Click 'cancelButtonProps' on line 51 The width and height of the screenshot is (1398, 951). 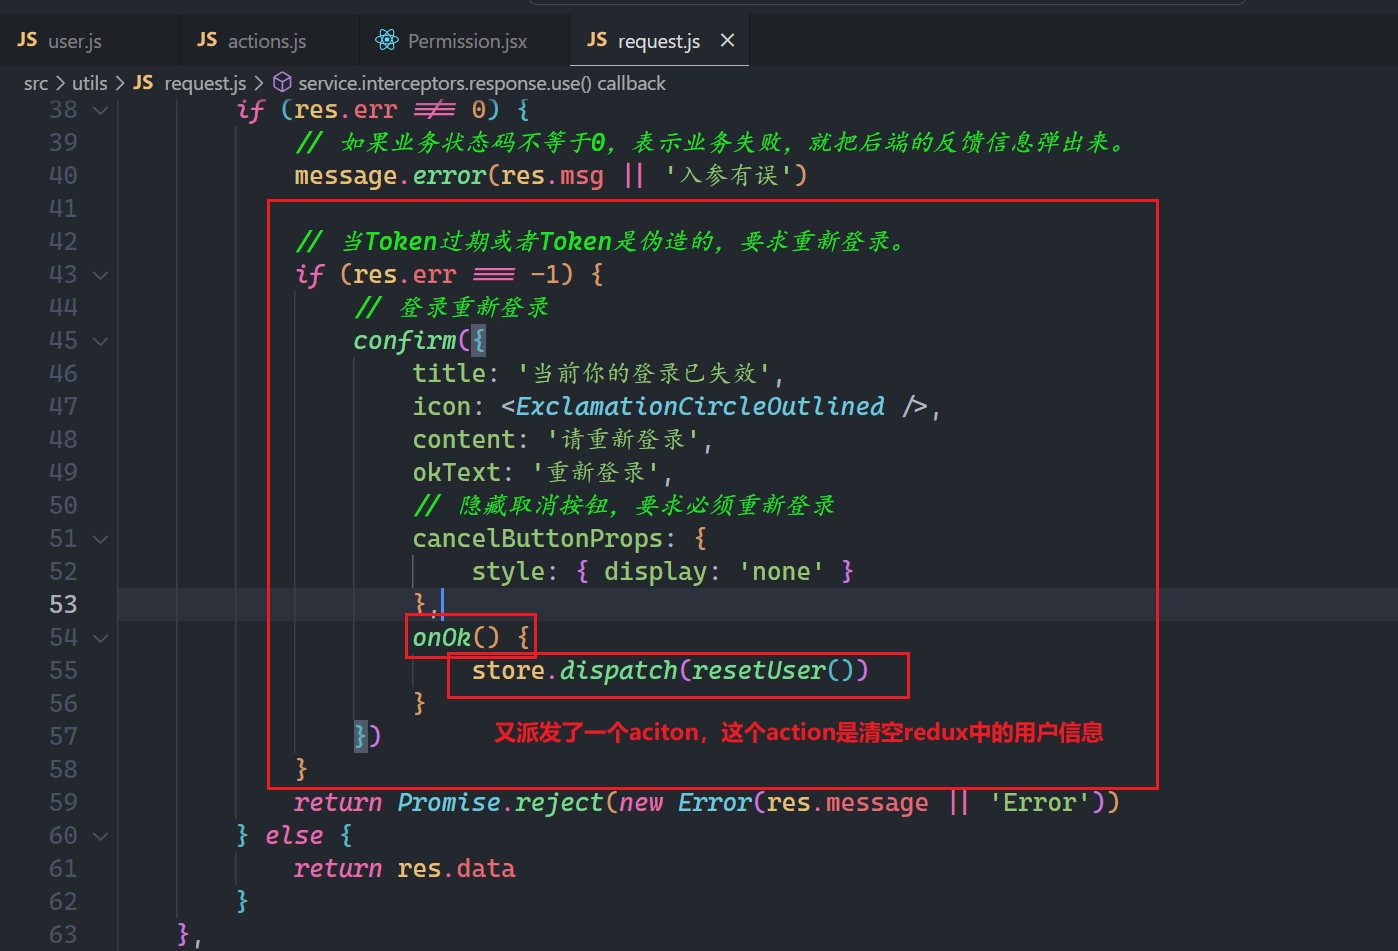(538, 539)
